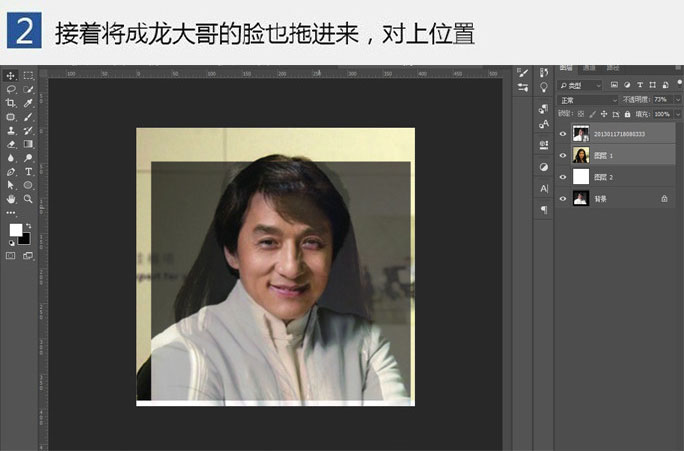
Task: Toggle the adjustment layer filter
Action: (x=627, y=85)
